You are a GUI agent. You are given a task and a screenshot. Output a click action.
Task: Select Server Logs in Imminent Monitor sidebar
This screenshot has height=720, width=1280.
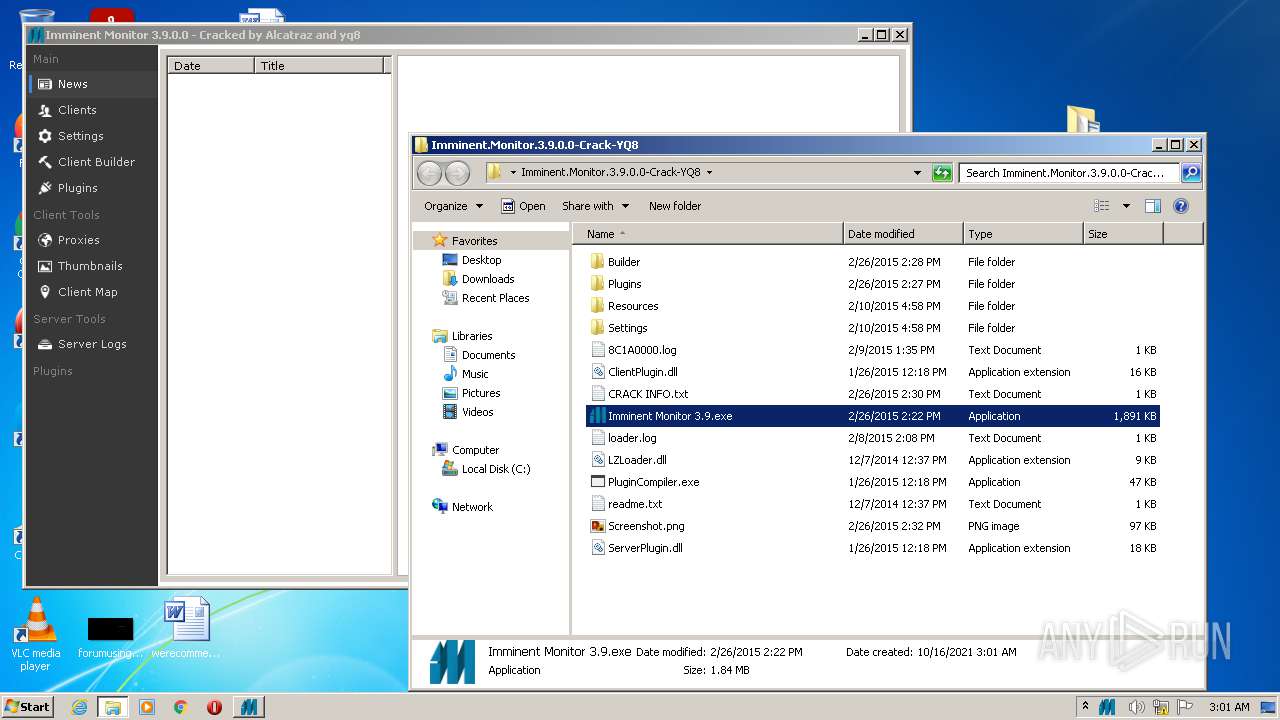[x=92, y=344]
